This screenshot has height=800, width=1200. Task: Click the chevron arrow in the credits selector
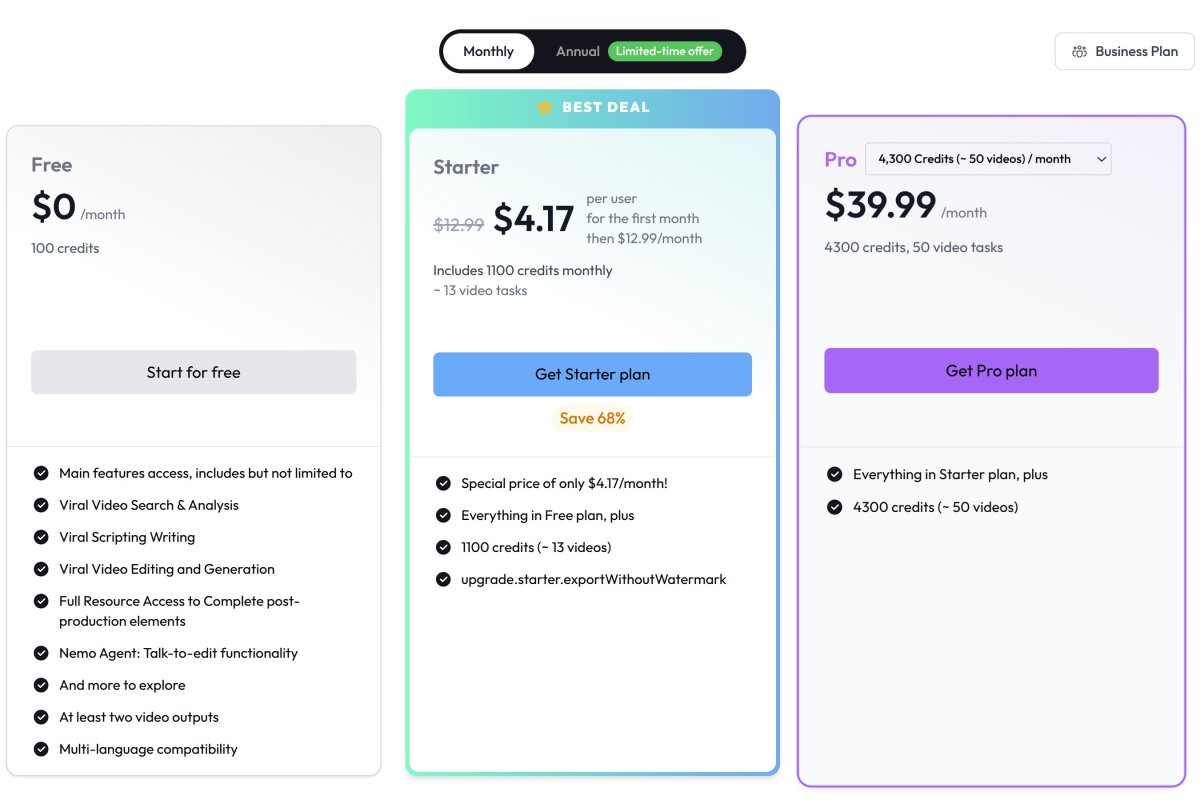point(1101,159)
